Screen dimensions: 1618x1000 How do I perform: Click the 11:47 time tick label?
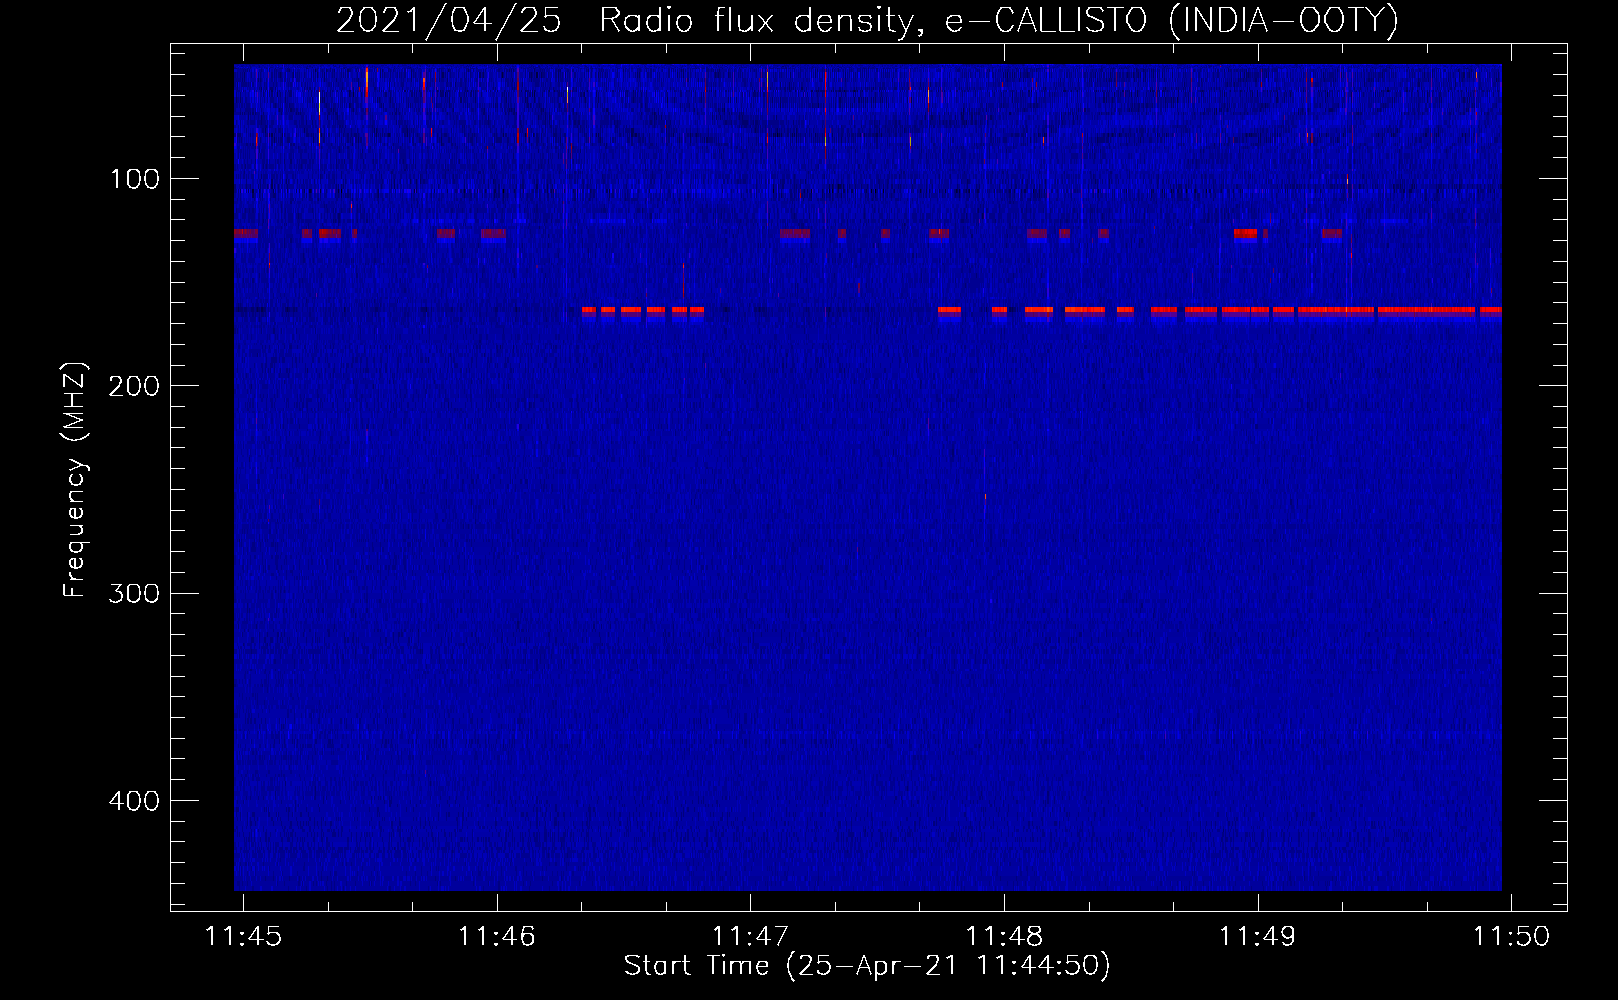(751, 936)
